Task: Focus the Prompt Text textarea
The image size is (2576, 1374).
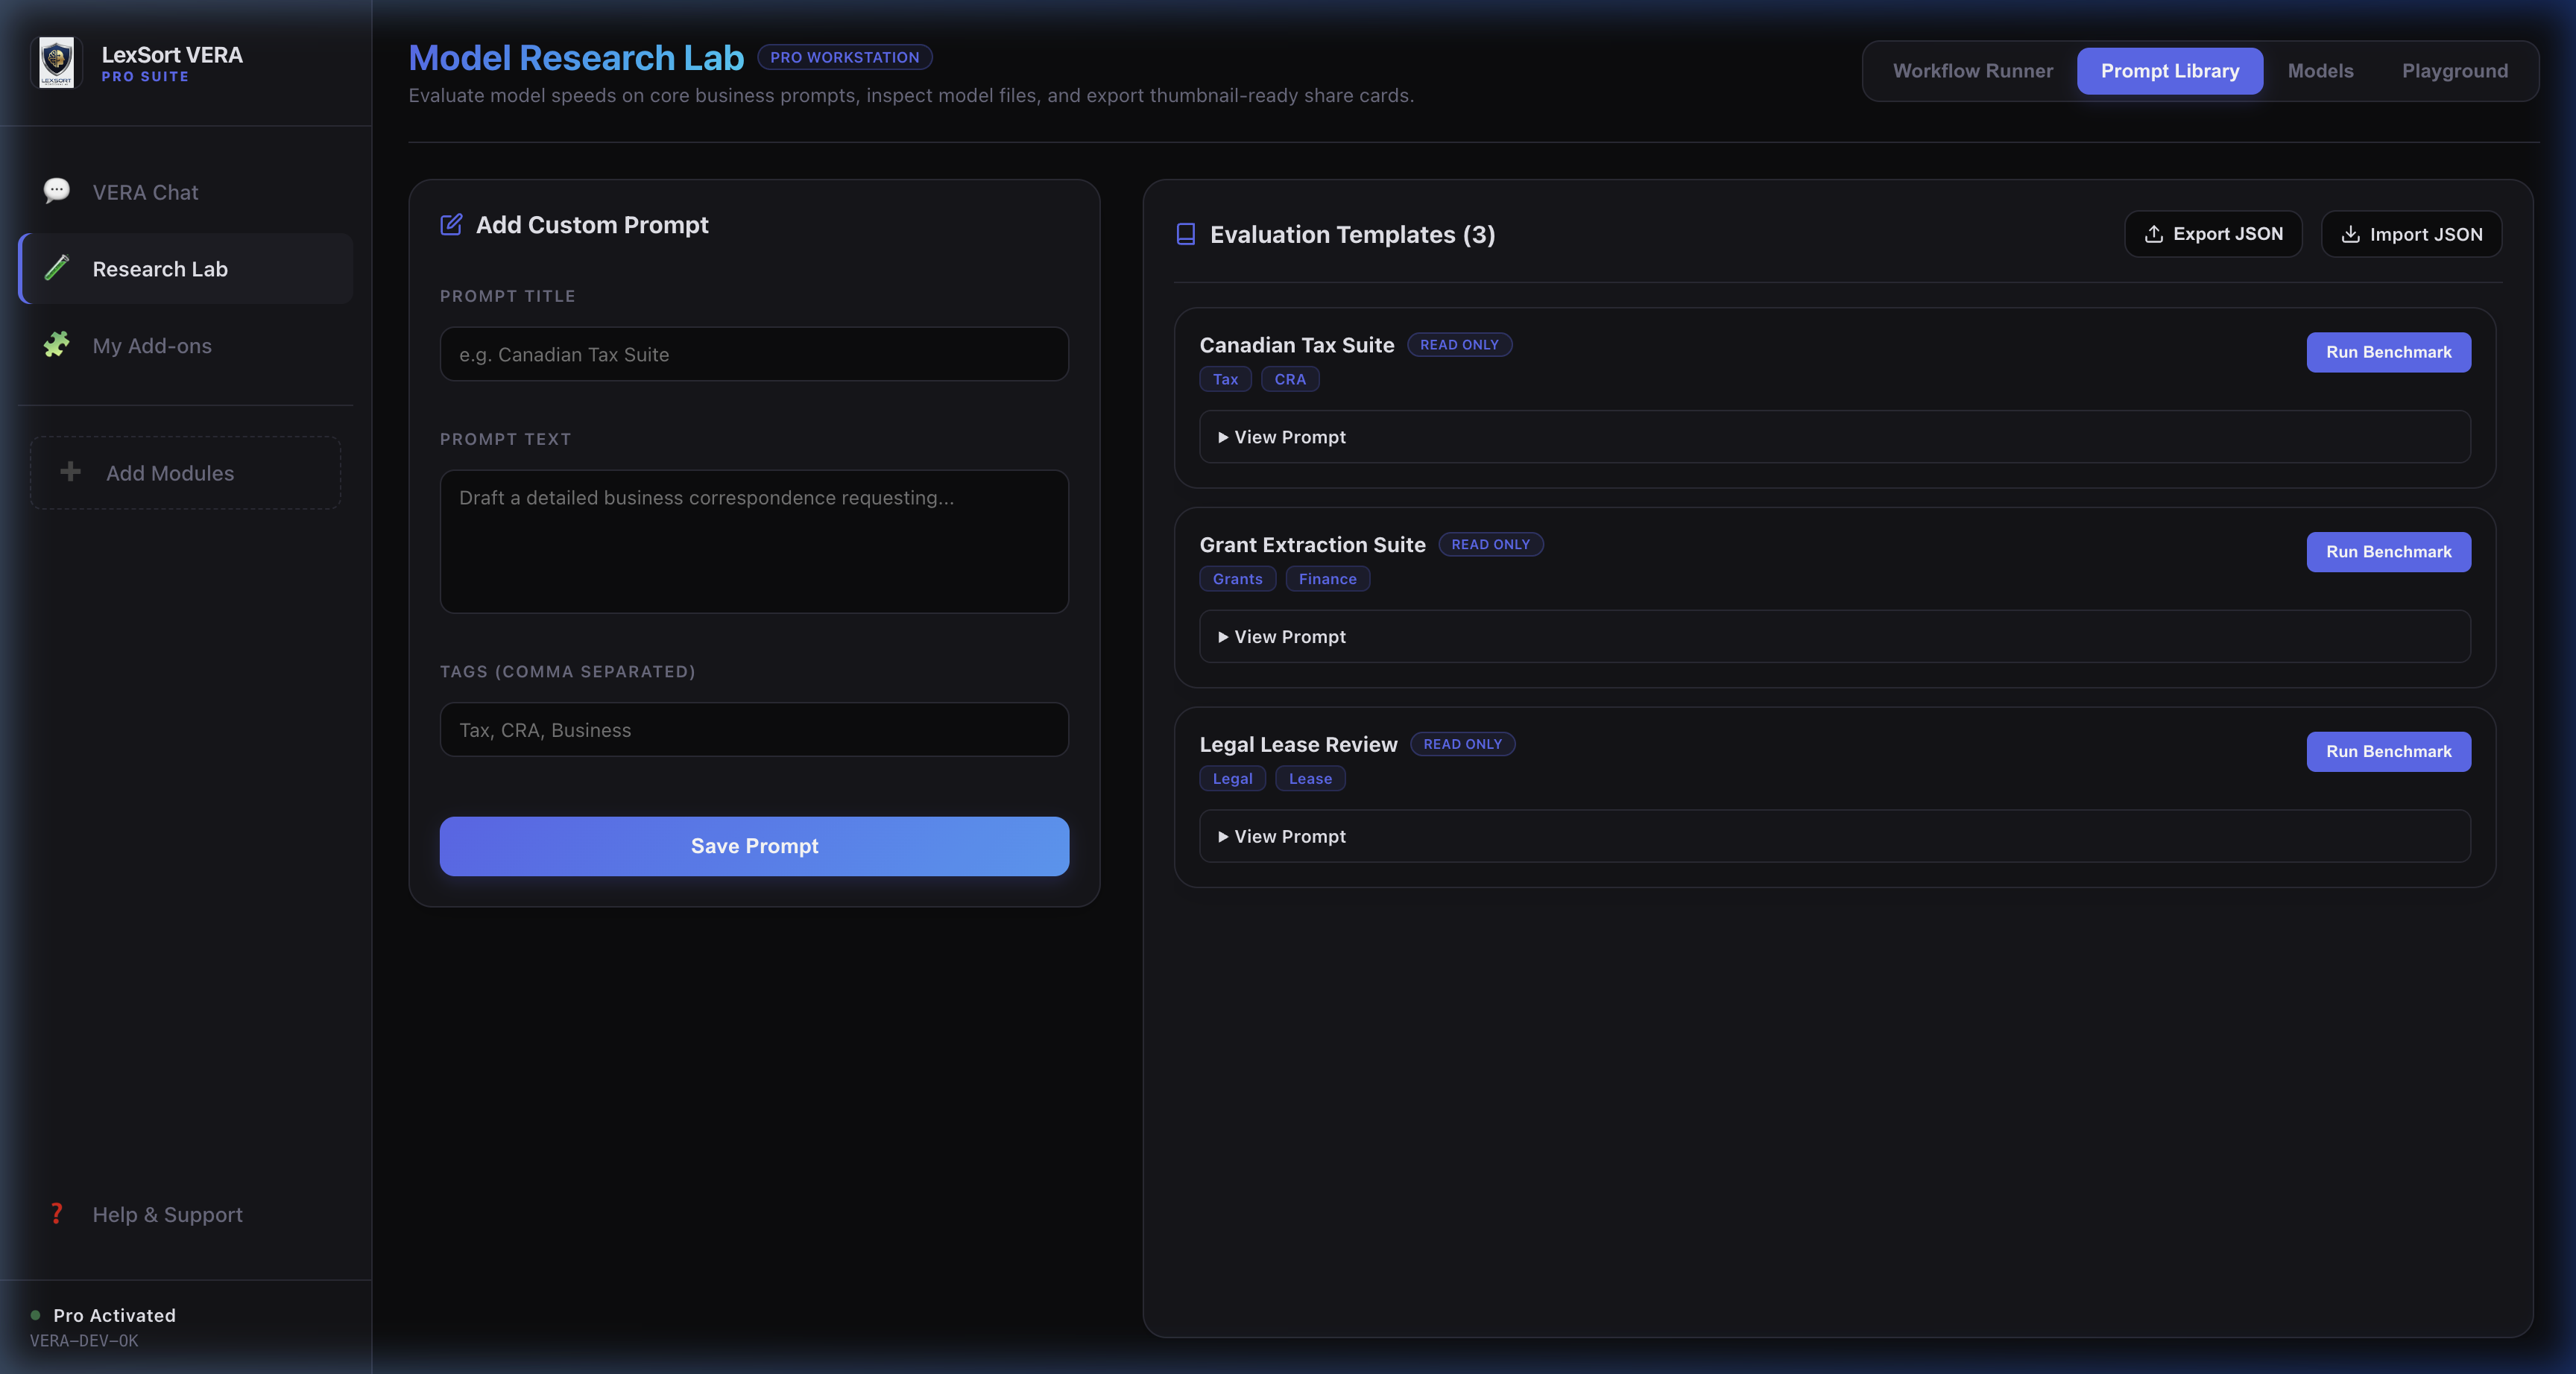Action: tap(754, 541)
